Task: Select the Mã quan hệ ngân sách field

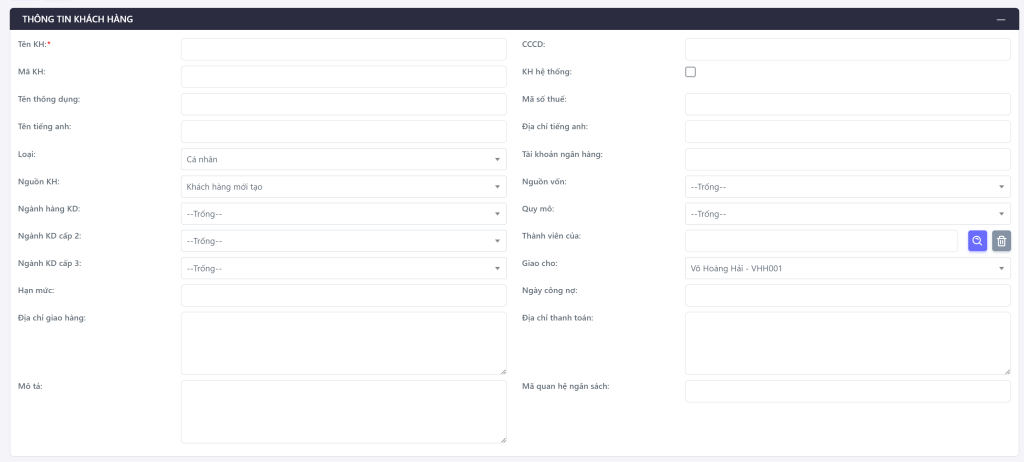Action: [x=847, y=391]
